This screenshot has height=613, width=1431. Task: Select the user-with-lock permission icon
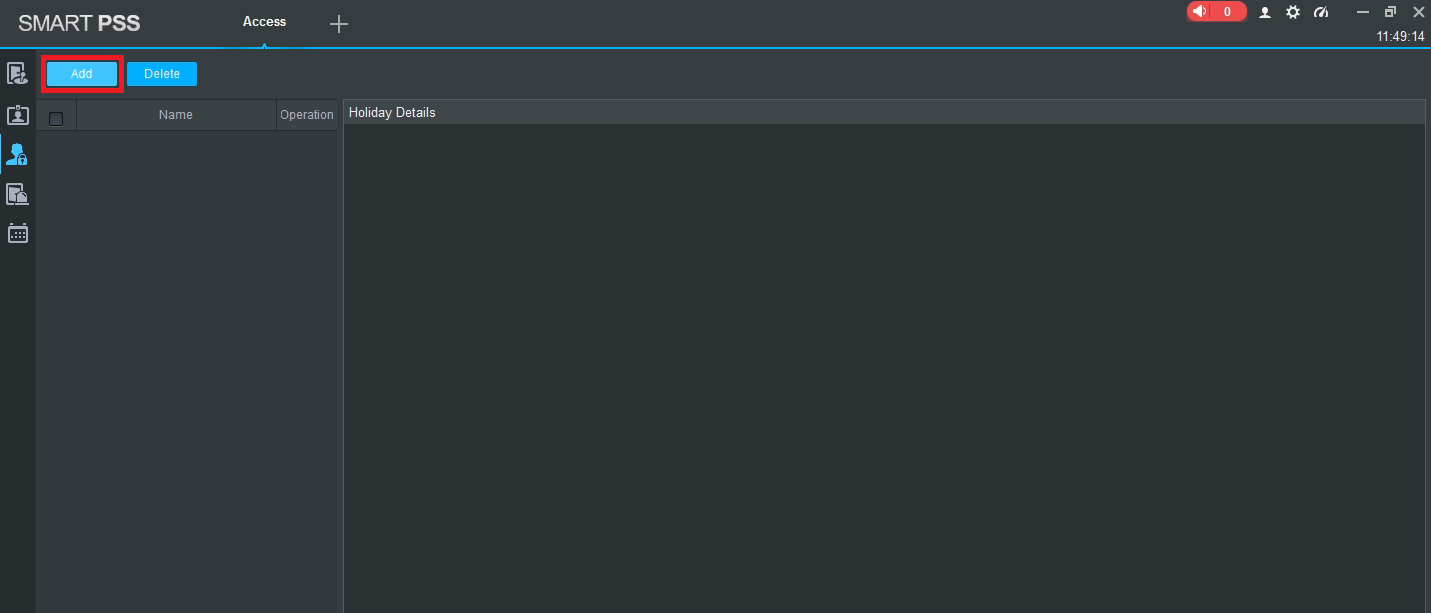[17, 154]
